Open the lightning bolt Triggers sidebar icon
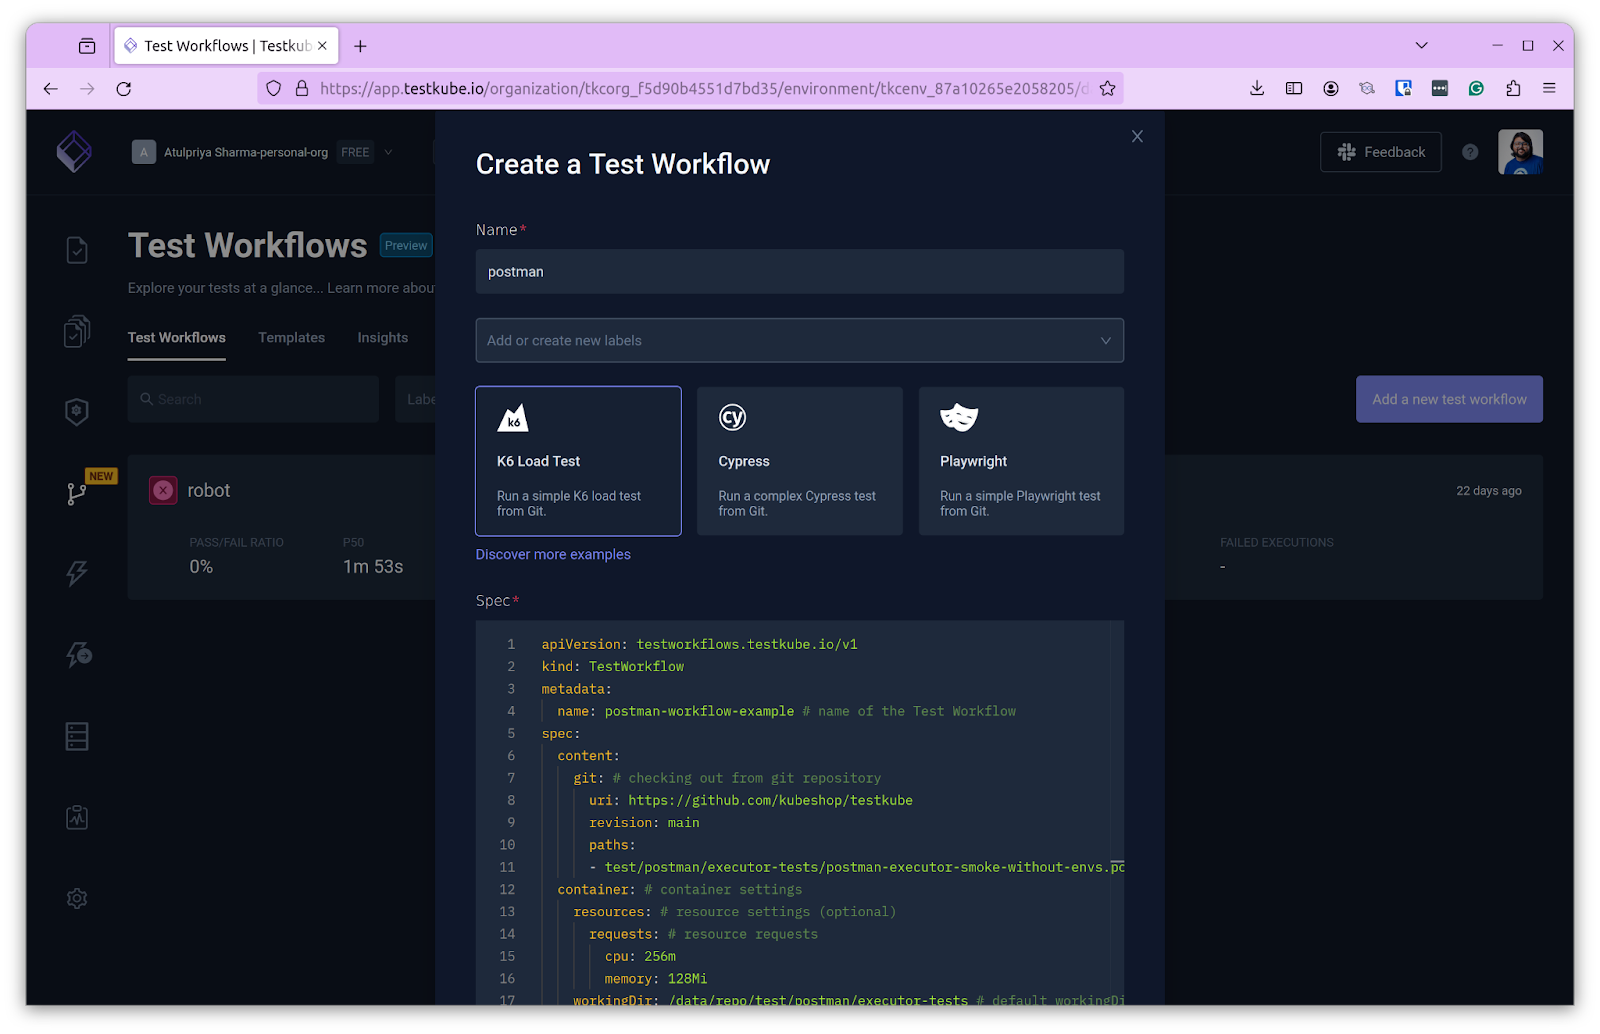 (x=77, y=573)
